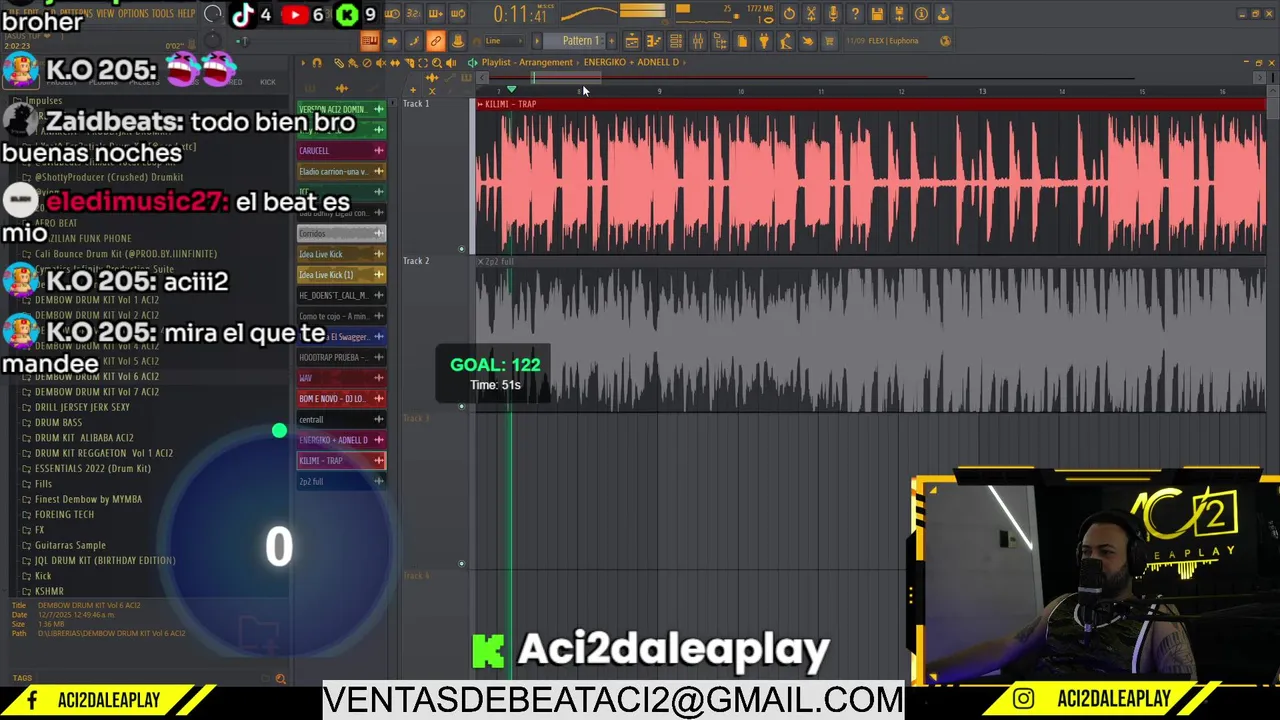Expand the DRUM BASS folder
The image size is (1280, 720).
58,422
